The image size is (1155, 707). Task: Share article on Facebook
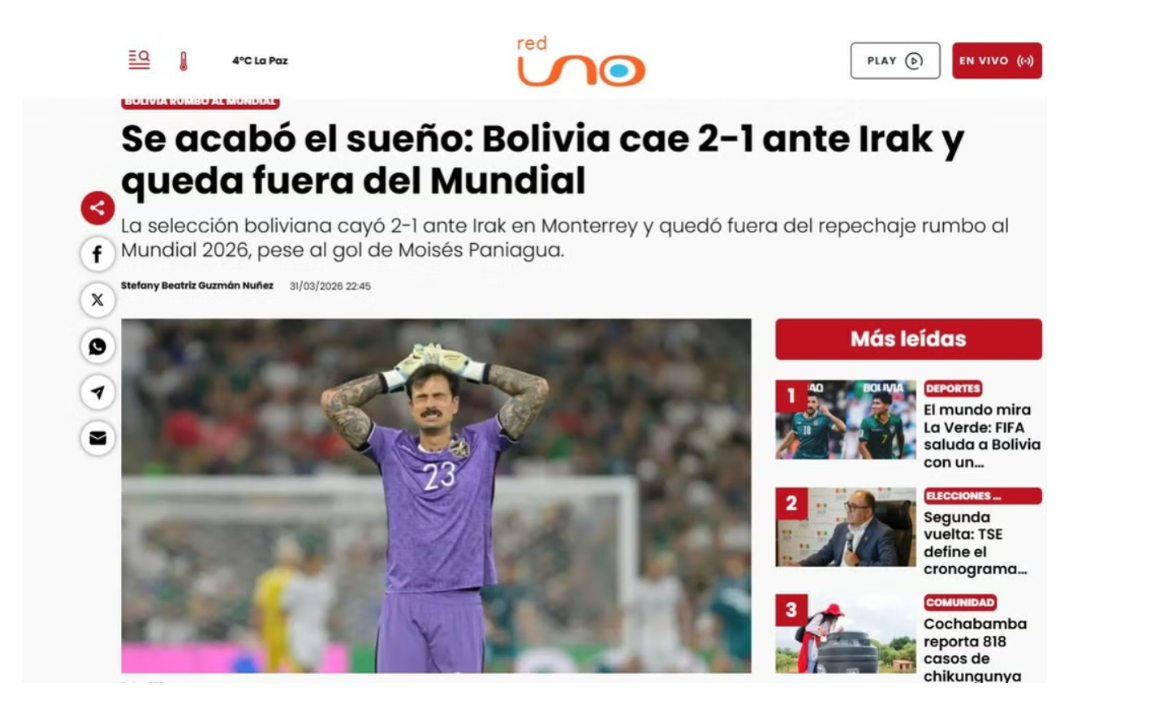(x=97, y=254)
